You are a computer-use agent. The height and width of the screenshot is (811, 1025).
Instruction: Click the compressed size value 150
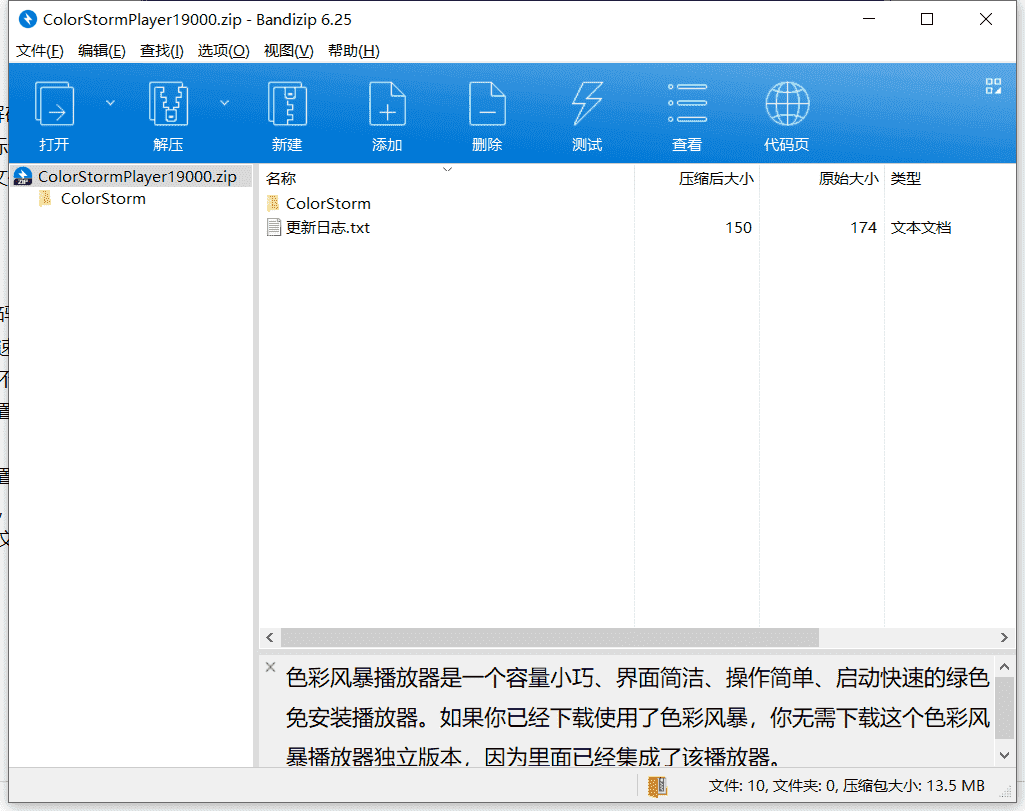coord(738,227)
